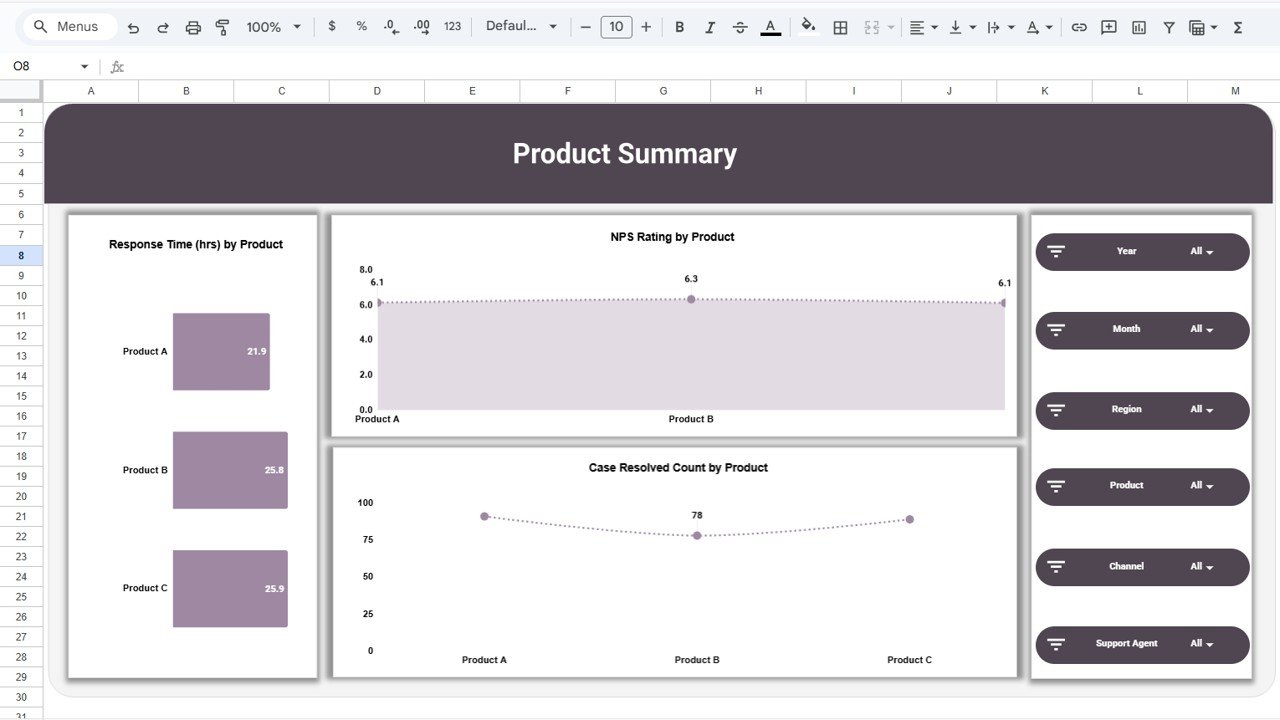Open the Fill color tool
This screenshot has width=1280, height=720.
[808, 27]
